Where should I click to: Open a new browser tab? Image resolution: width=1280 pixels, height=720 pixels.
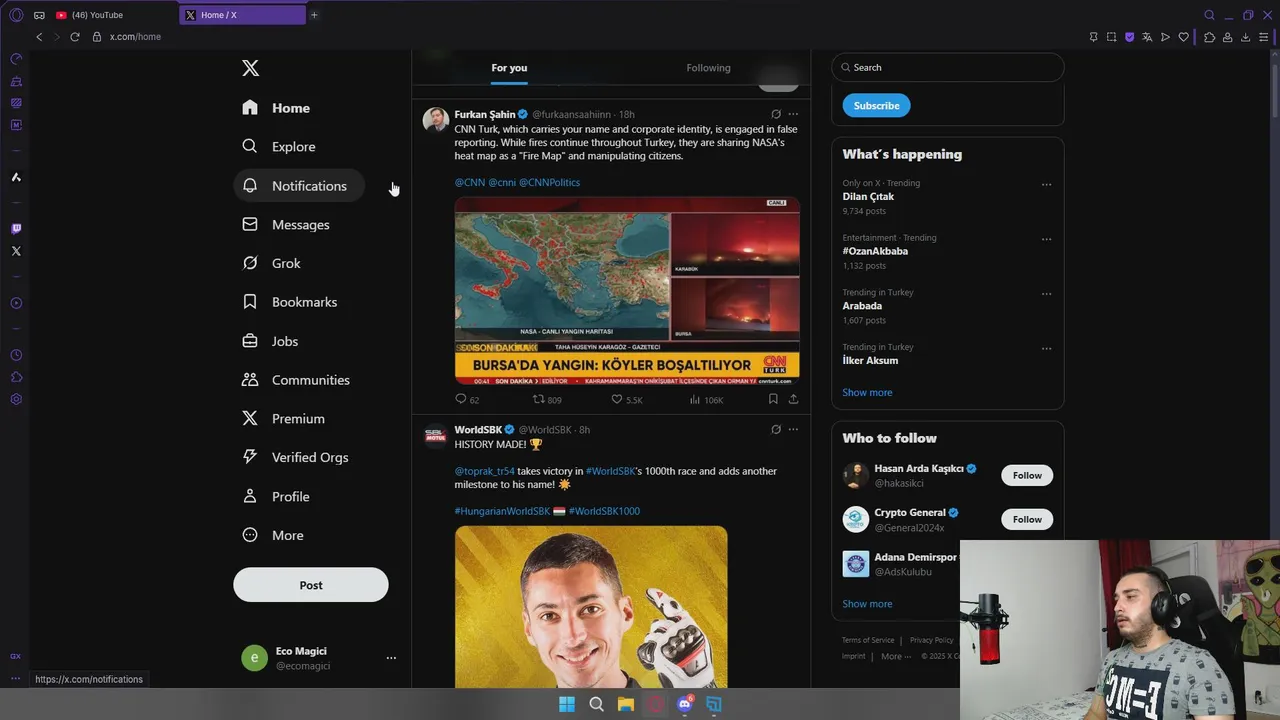[314, 15]
